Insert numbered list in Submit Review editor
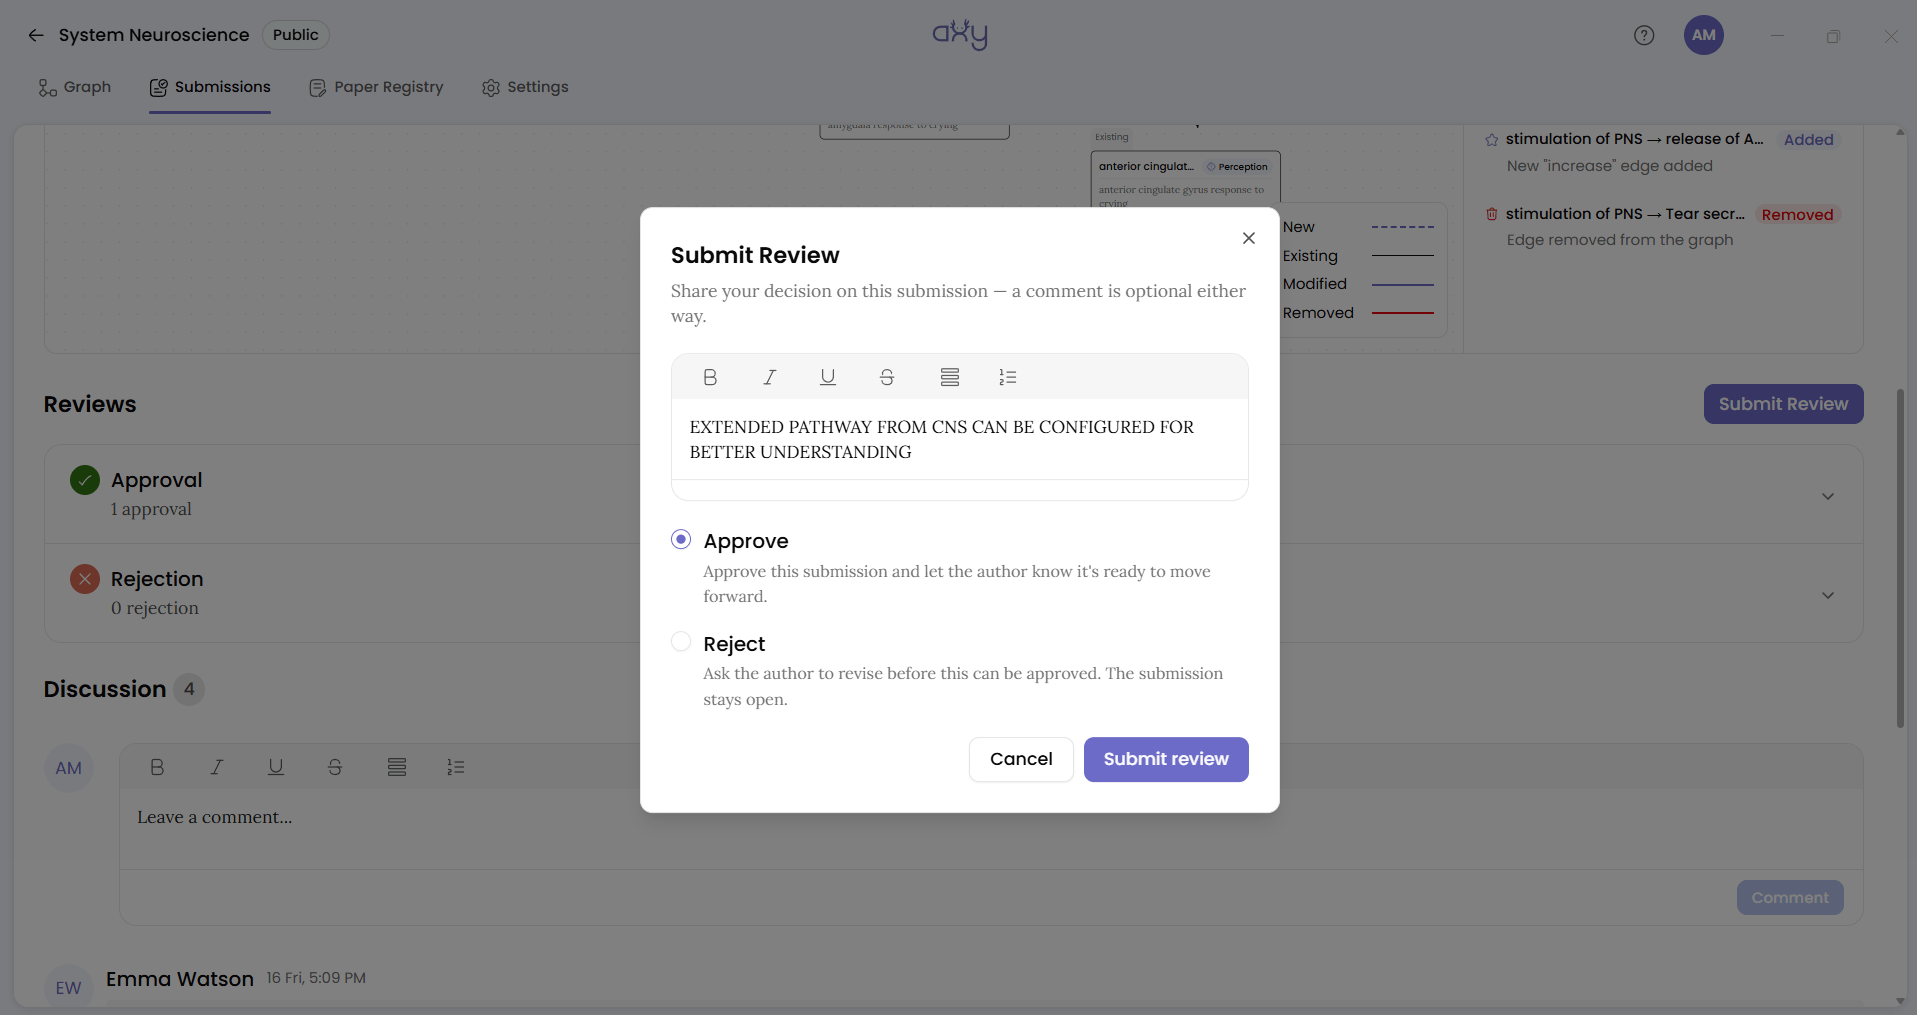This screenshot has width=1917, height=1015. click(x=1008, y=377)
